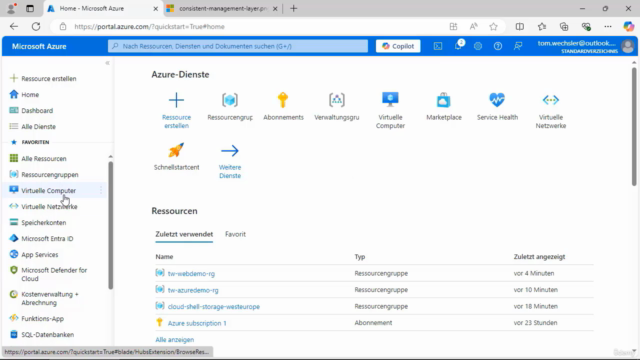
Task: Click the Typ column header
Action: [x=360, y=257]
